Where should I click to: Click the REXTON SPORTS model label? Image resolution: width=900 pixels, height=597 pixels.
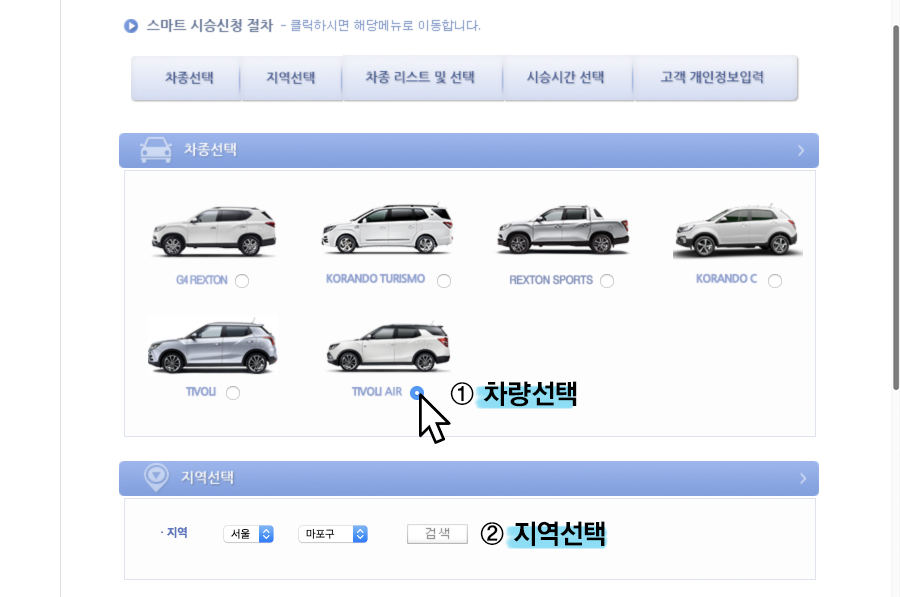tap(551, 280)
